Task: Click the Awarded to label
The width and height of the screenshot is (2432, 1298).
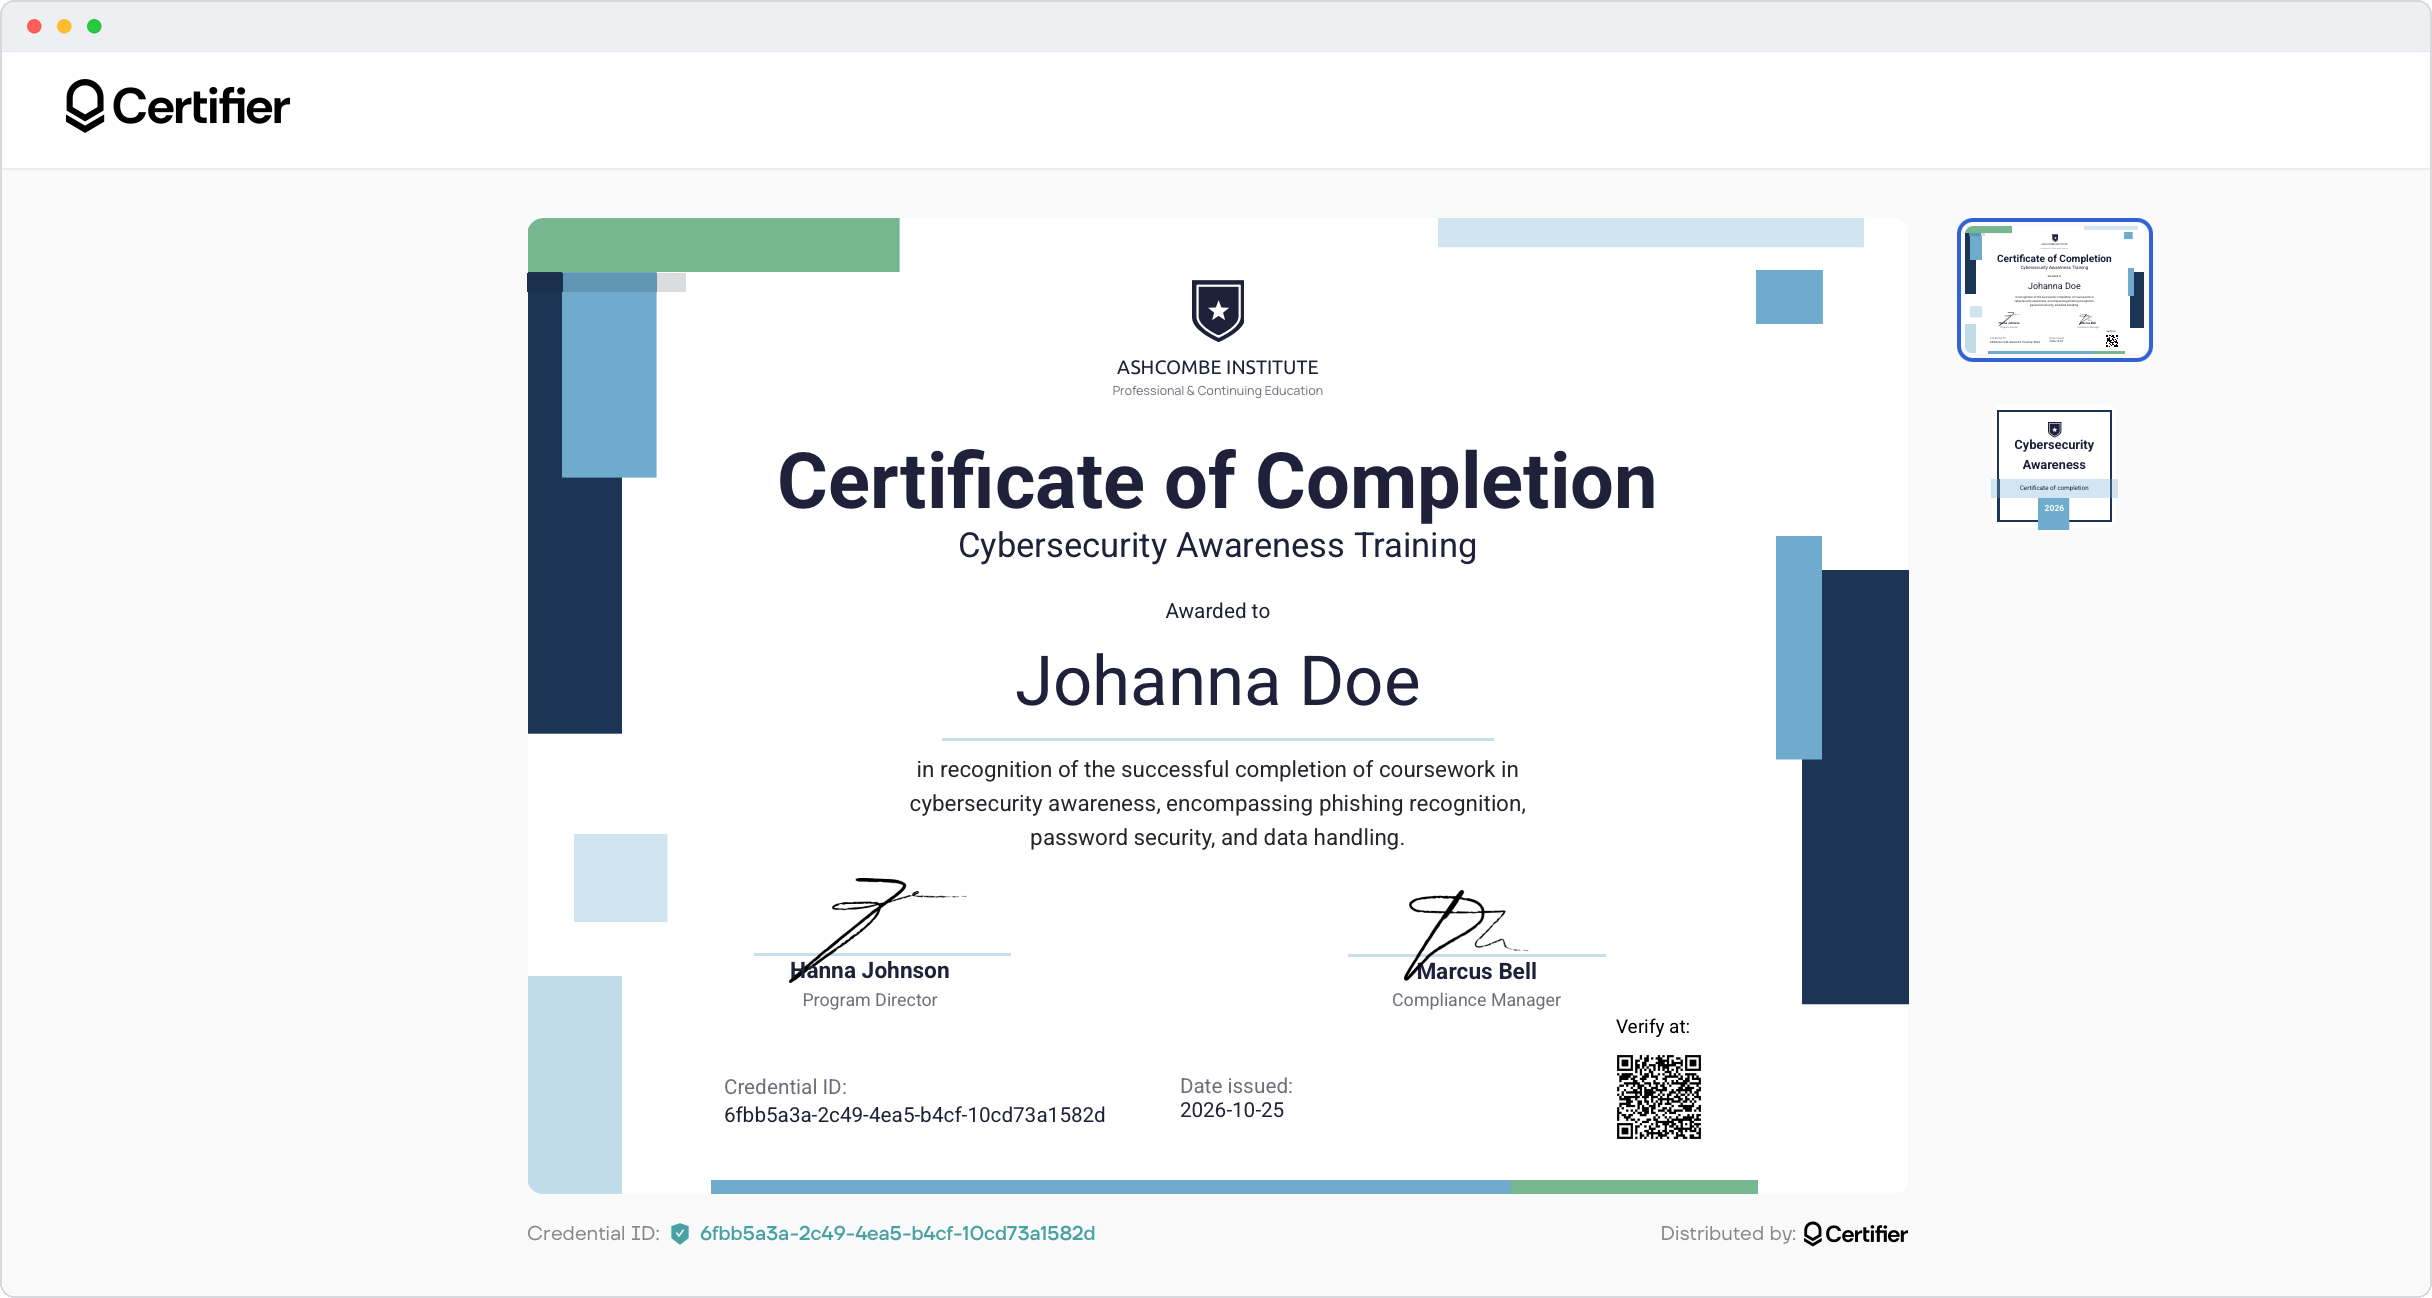Action: (x=1218, y=611)
